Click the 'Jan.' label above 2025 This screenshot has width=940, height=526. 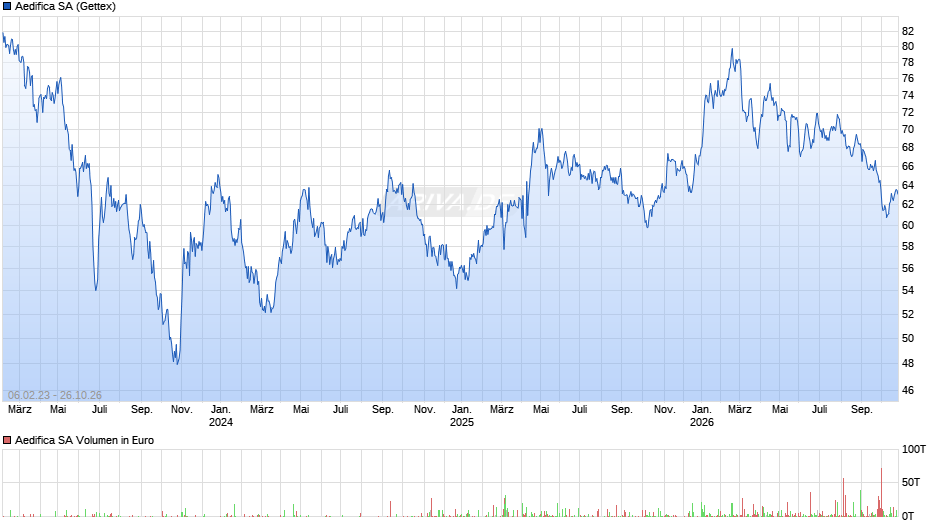462,410
